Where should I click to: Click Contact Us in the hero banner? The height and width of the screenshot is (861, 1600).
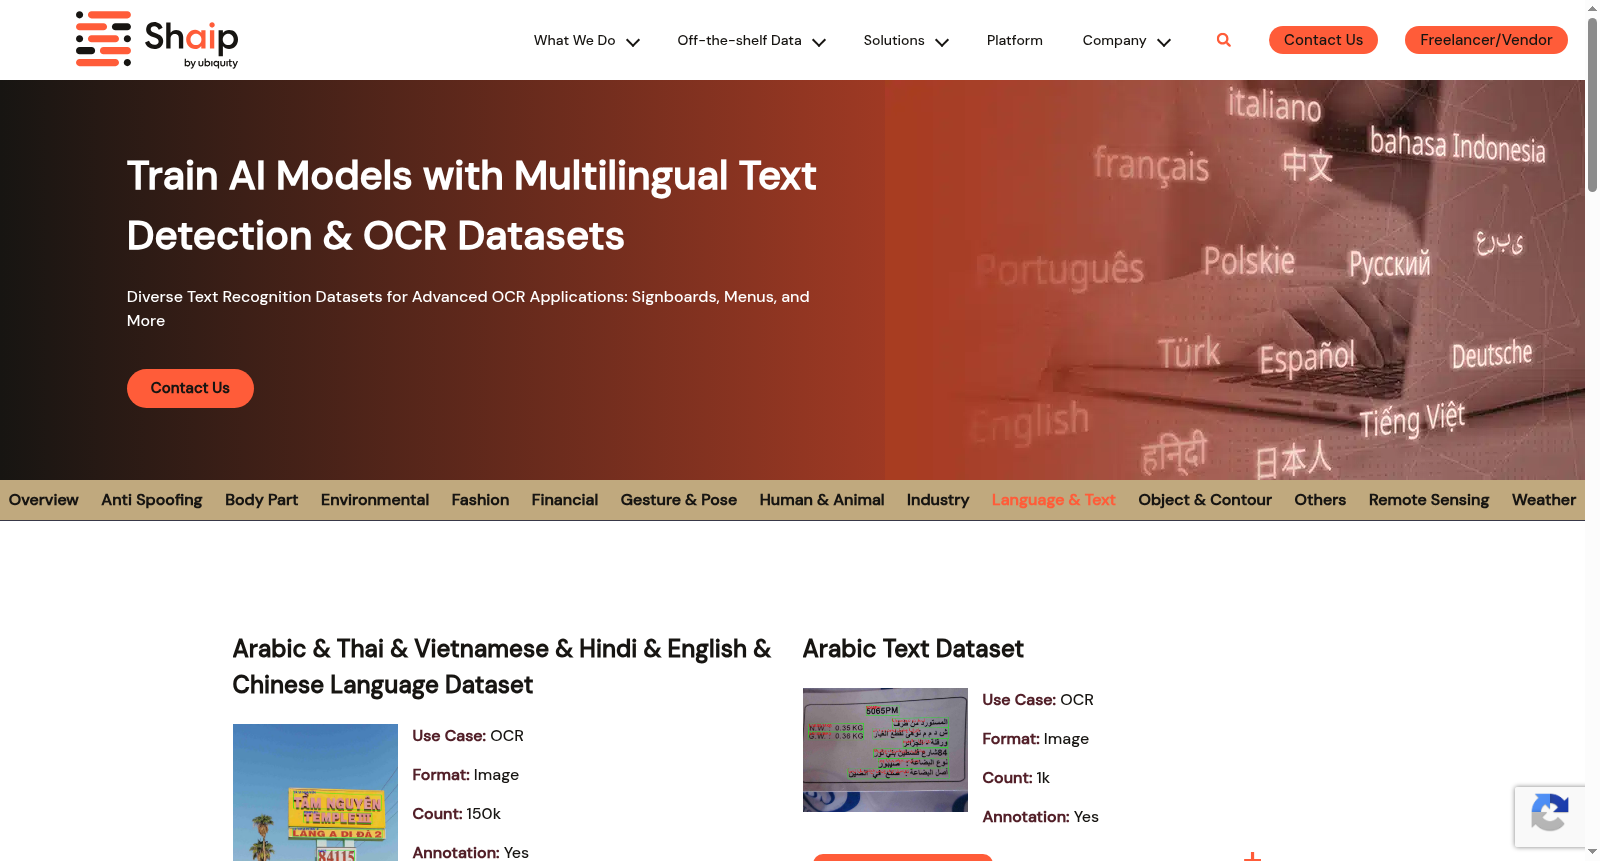[190, 388]
